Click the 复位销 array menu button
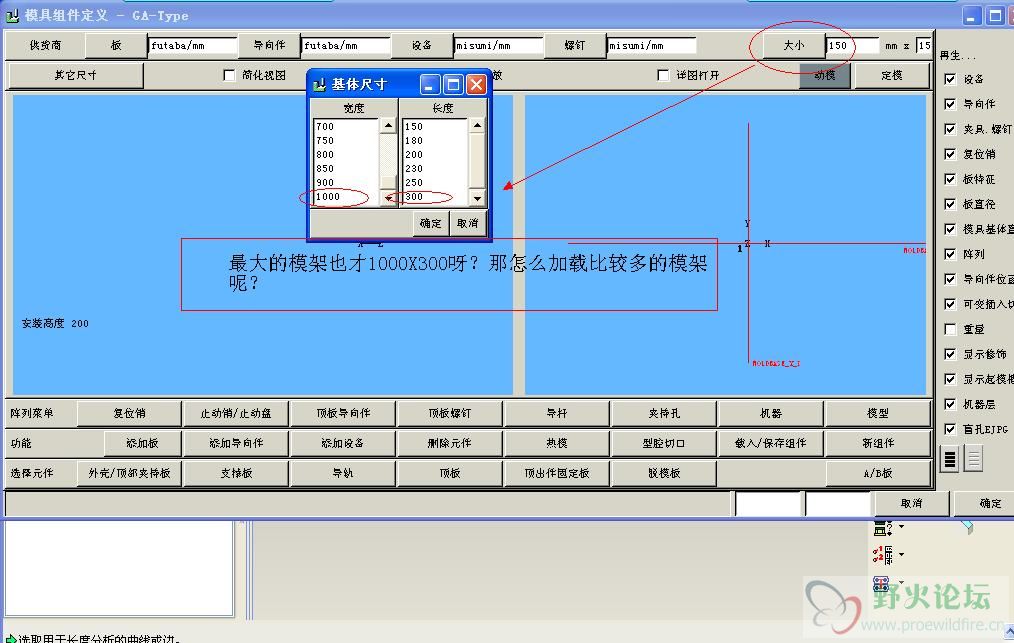Screen dimensions: 1014x643 tap(129, 413)
